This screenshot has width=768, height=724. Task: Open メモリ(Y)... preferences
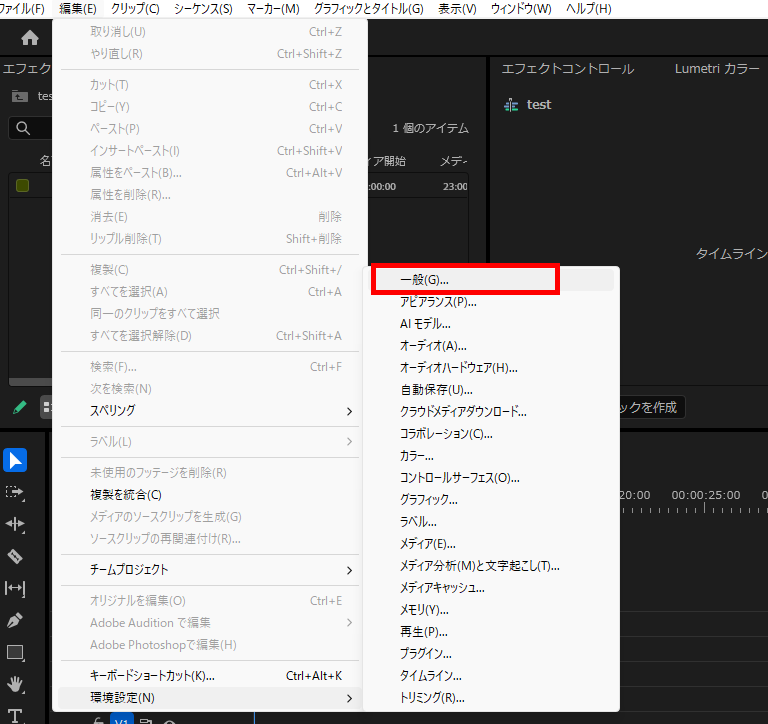coord(491,610)
